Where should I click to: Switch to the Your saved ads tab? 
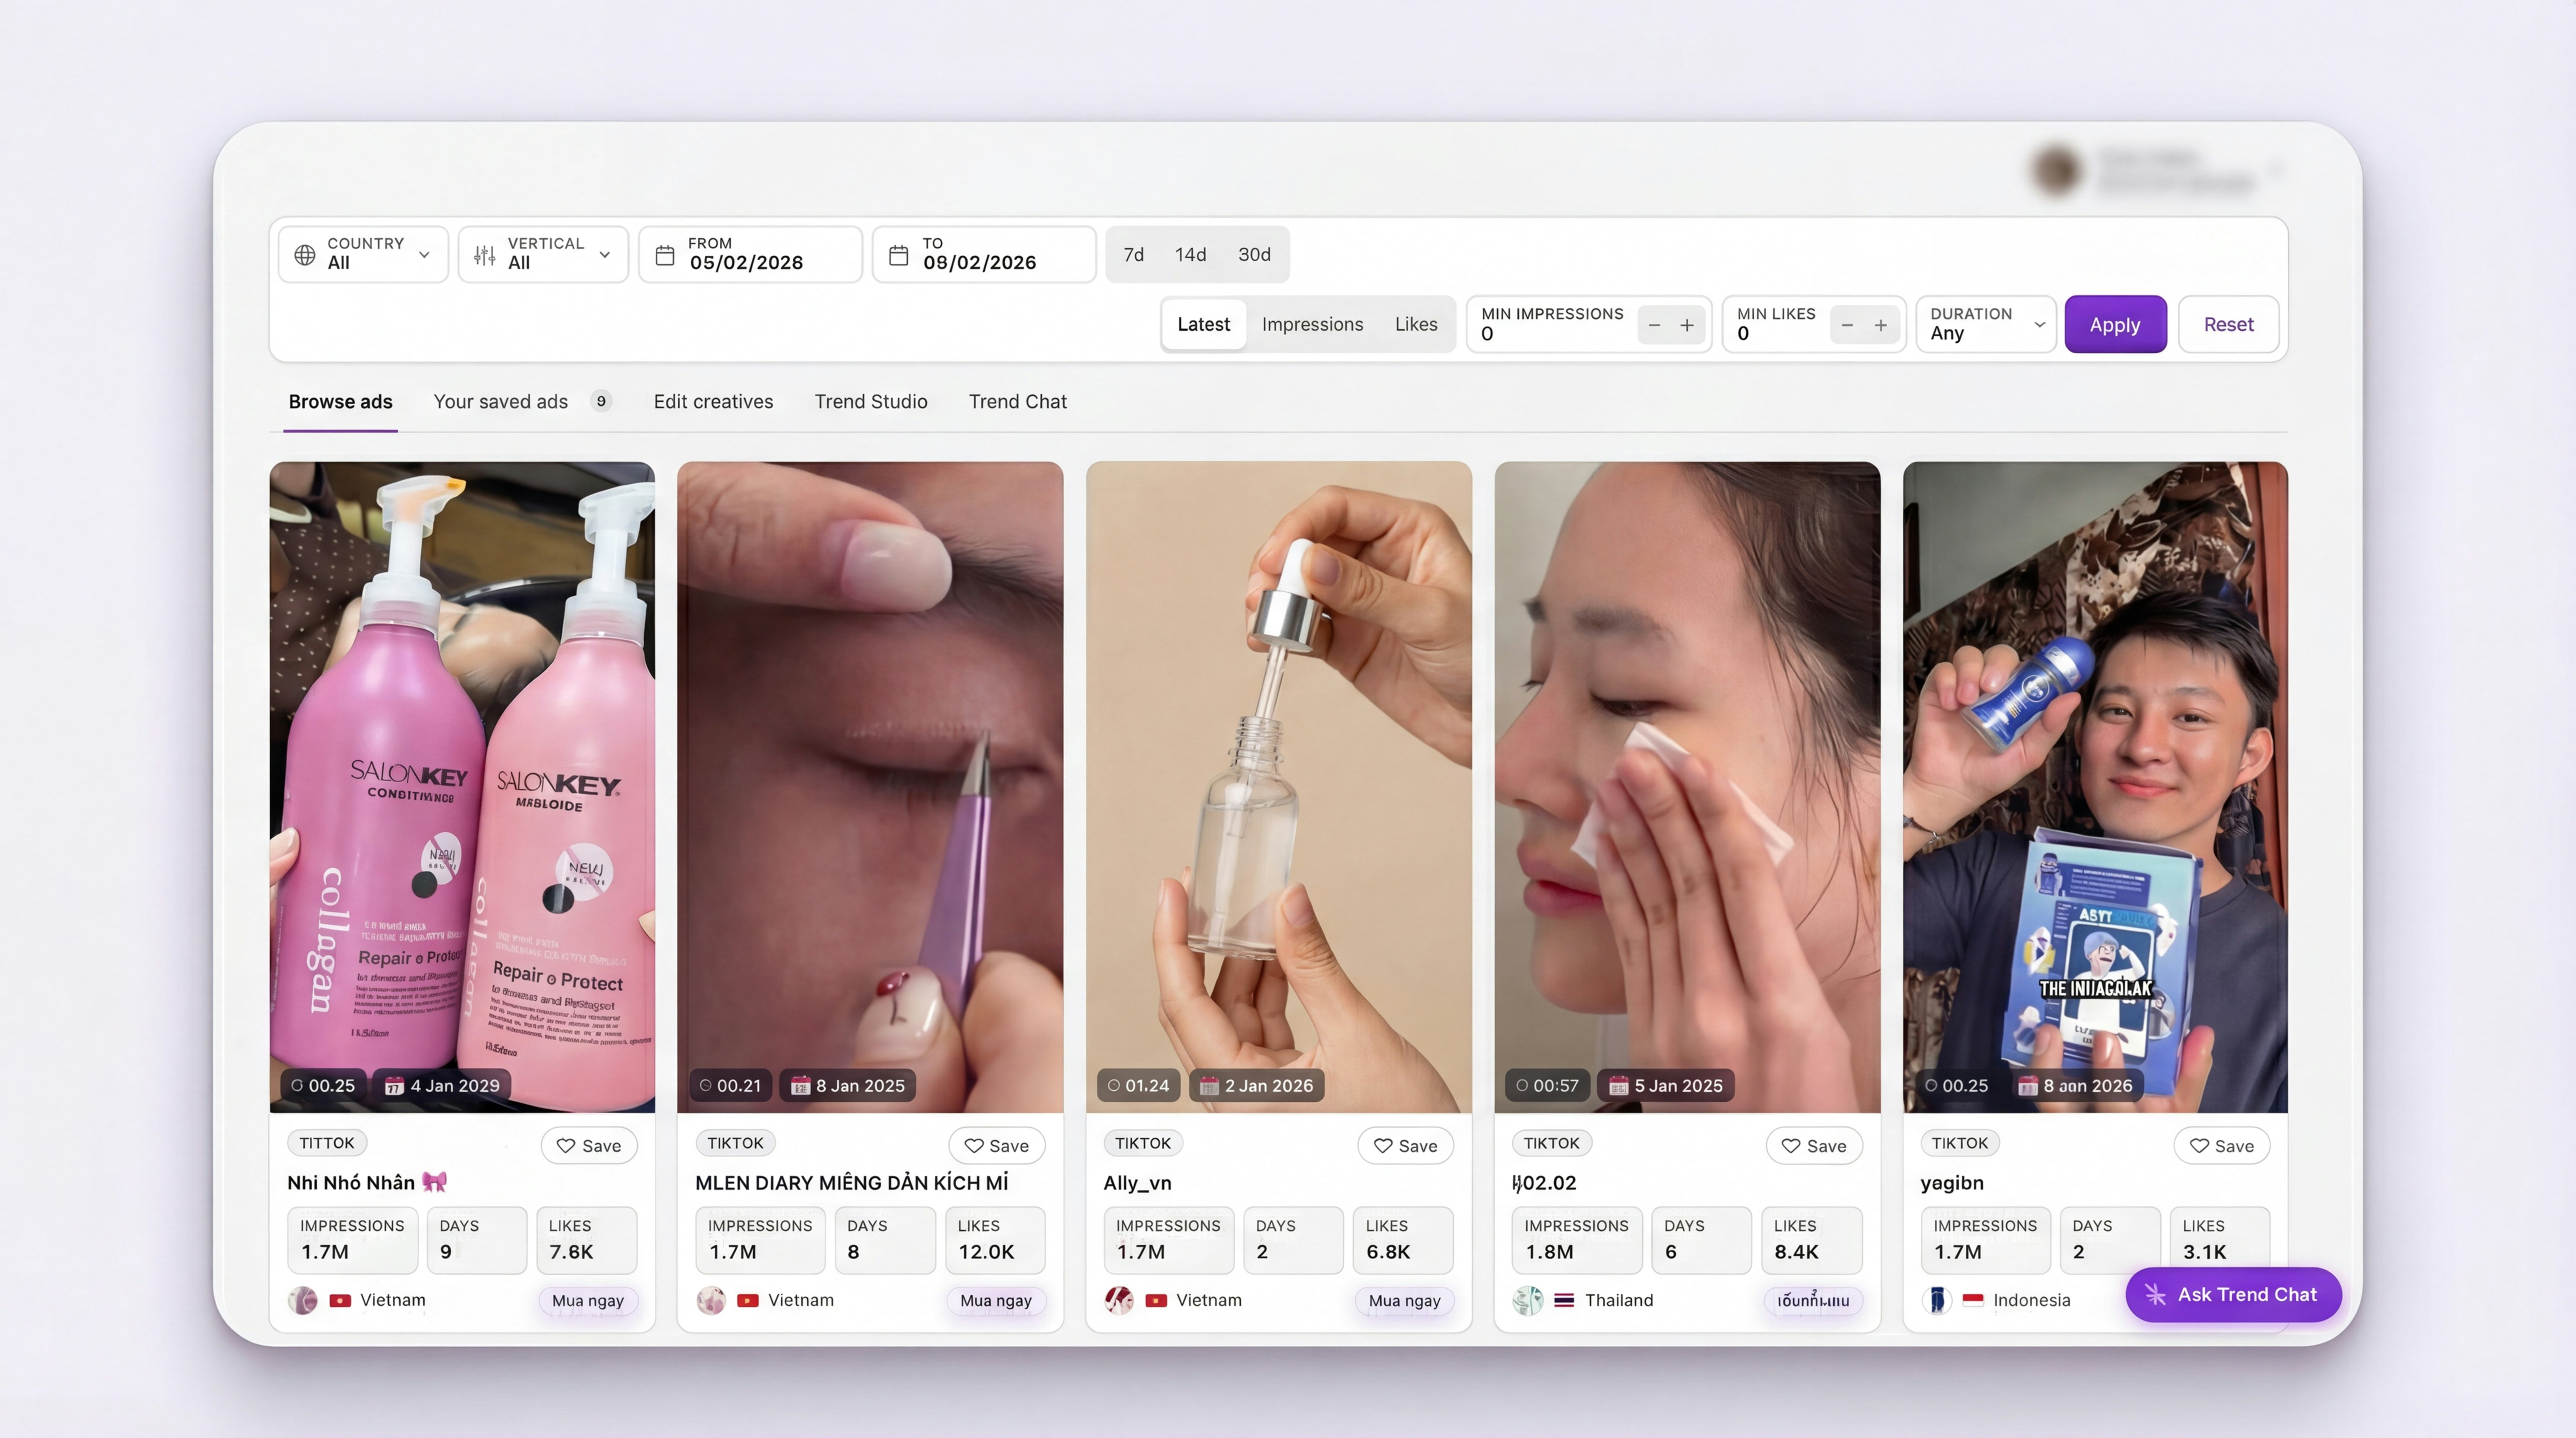click(501, 401)
